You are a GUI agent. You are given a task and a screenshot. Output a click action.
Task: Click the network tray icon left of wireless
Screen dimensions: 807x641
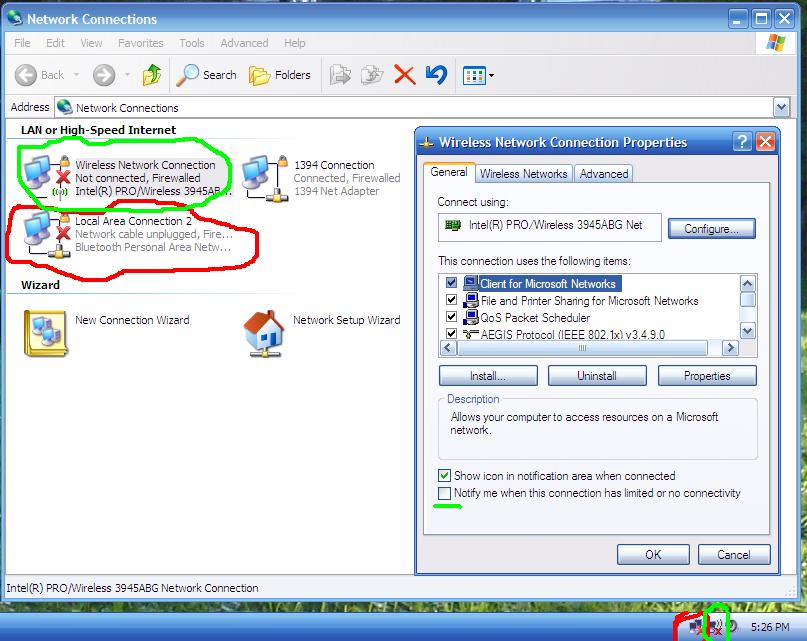696,627
